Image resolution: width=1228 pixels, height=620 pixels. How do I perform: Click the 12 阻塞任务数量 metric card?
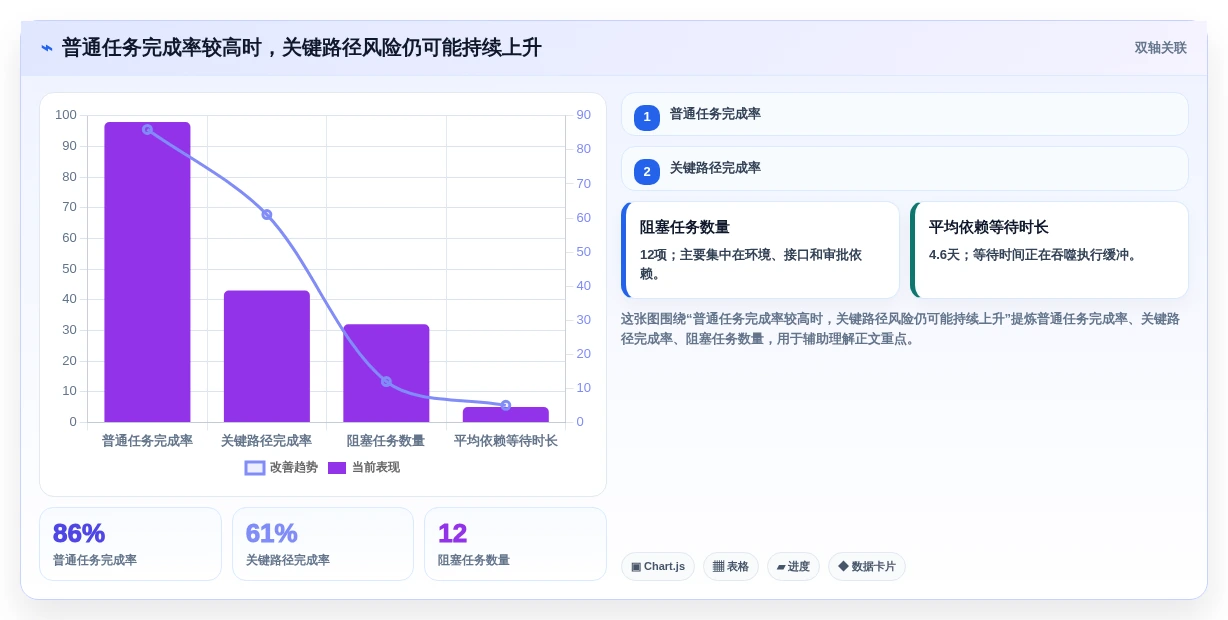tap(515, 544)
